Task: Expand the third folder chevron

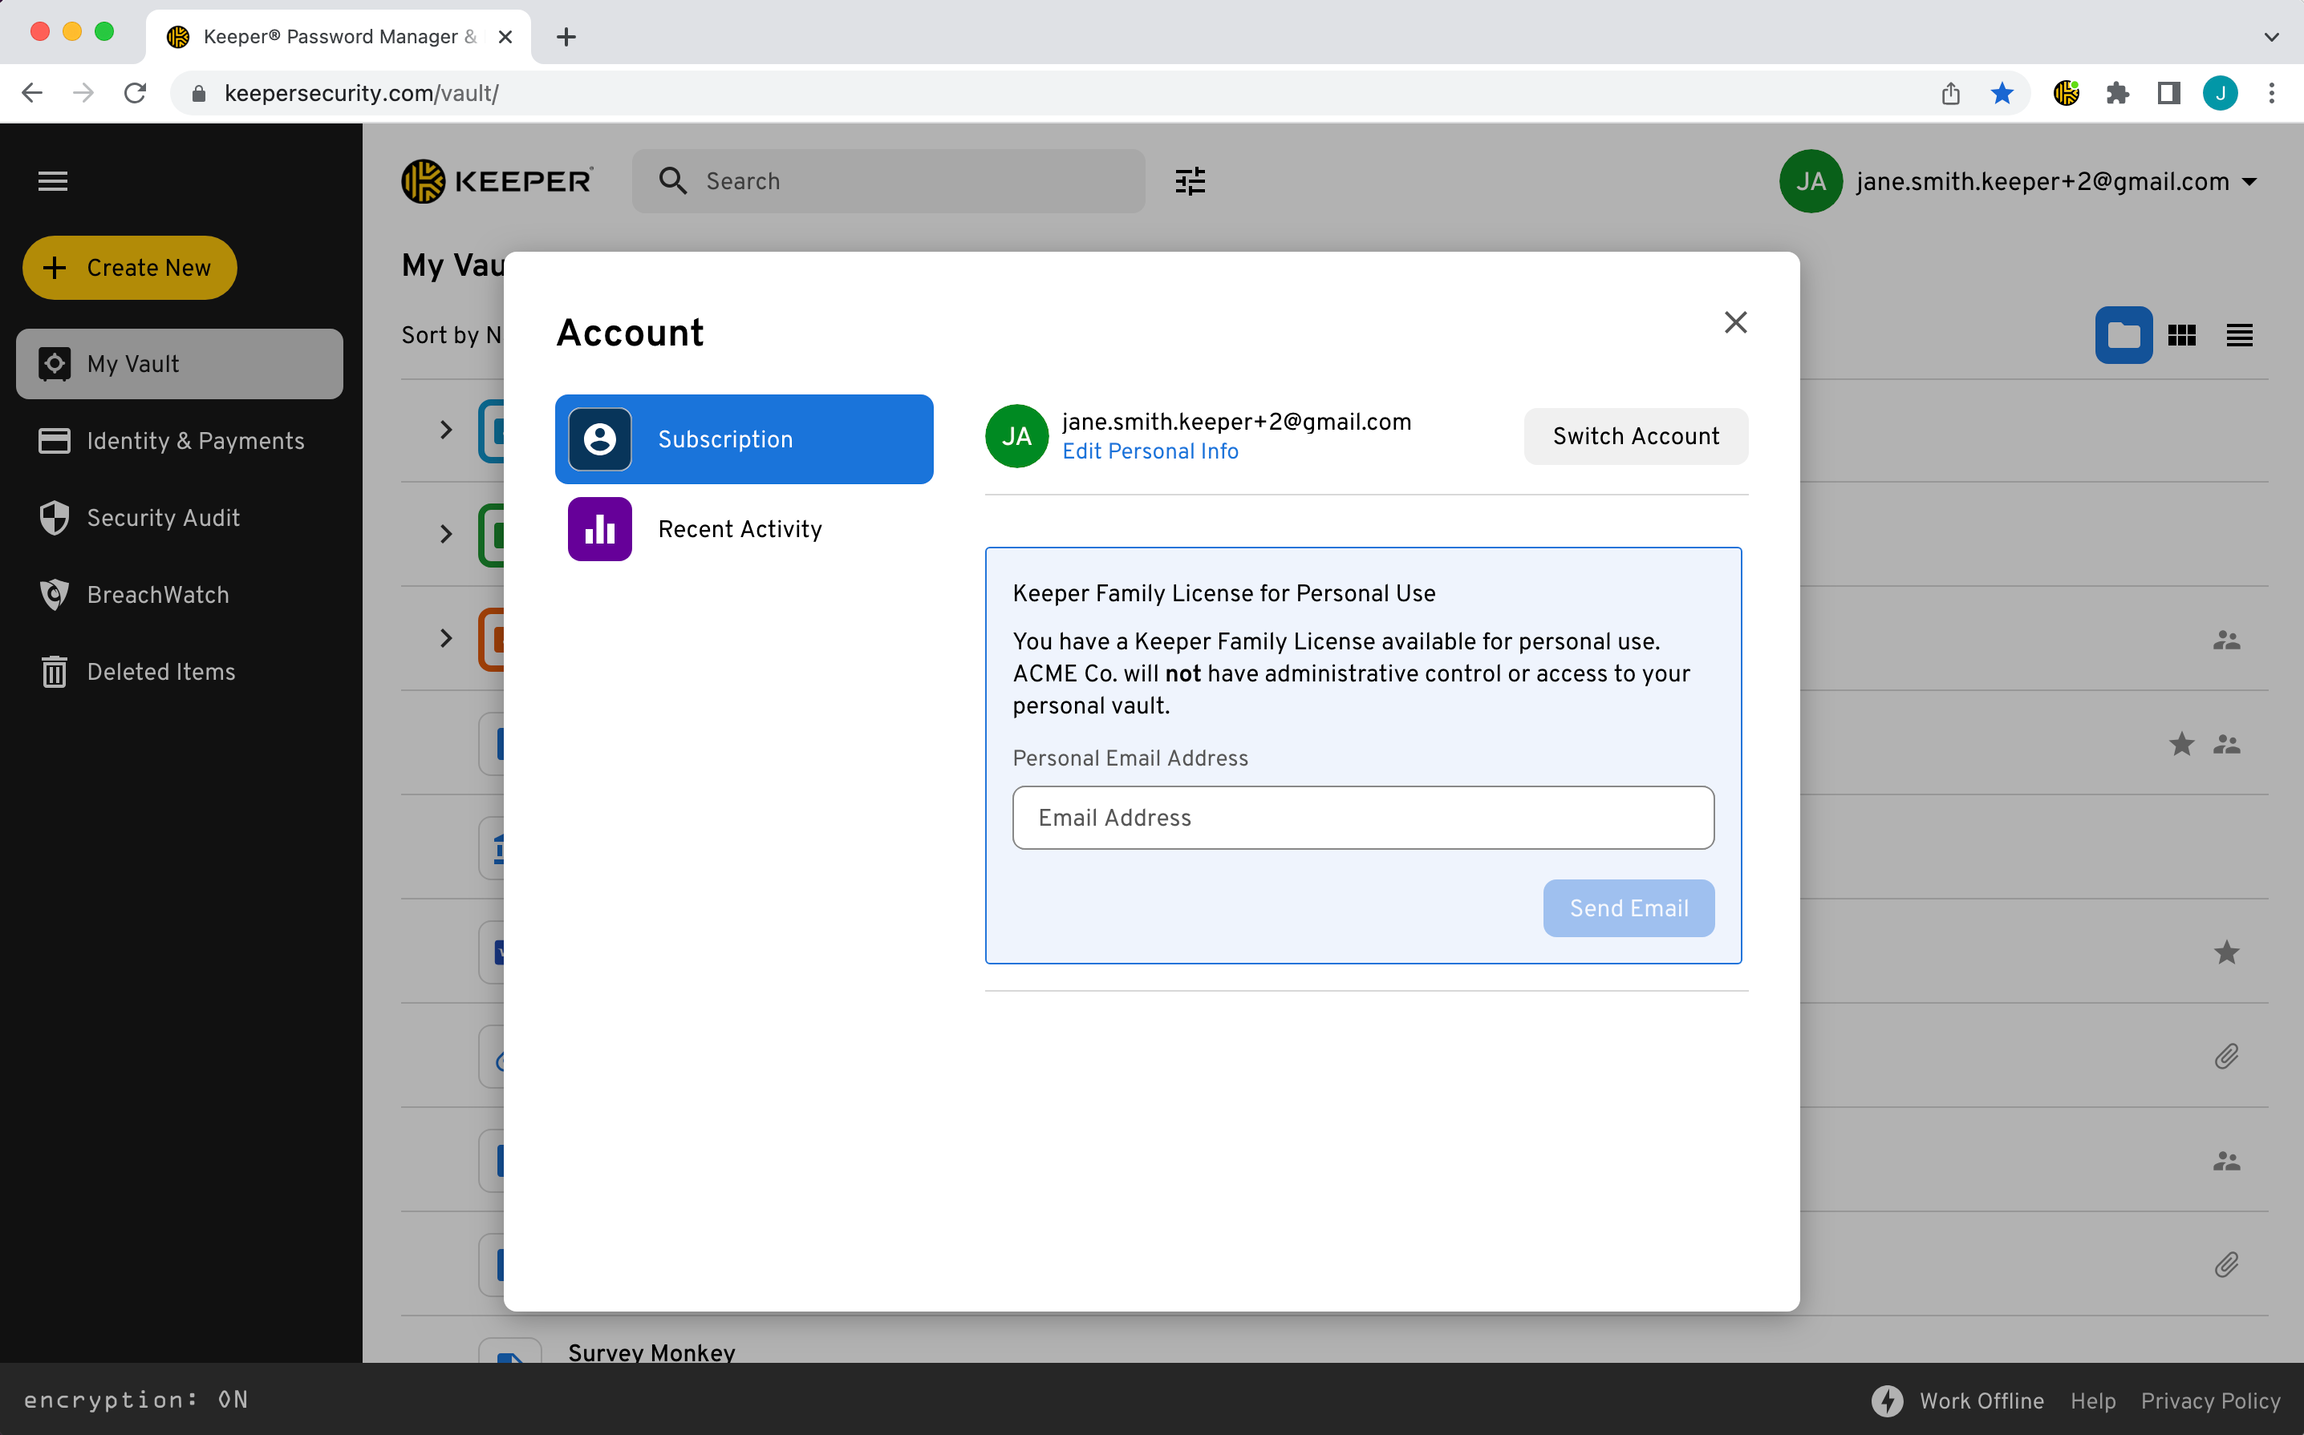Action: click(446, 638)
